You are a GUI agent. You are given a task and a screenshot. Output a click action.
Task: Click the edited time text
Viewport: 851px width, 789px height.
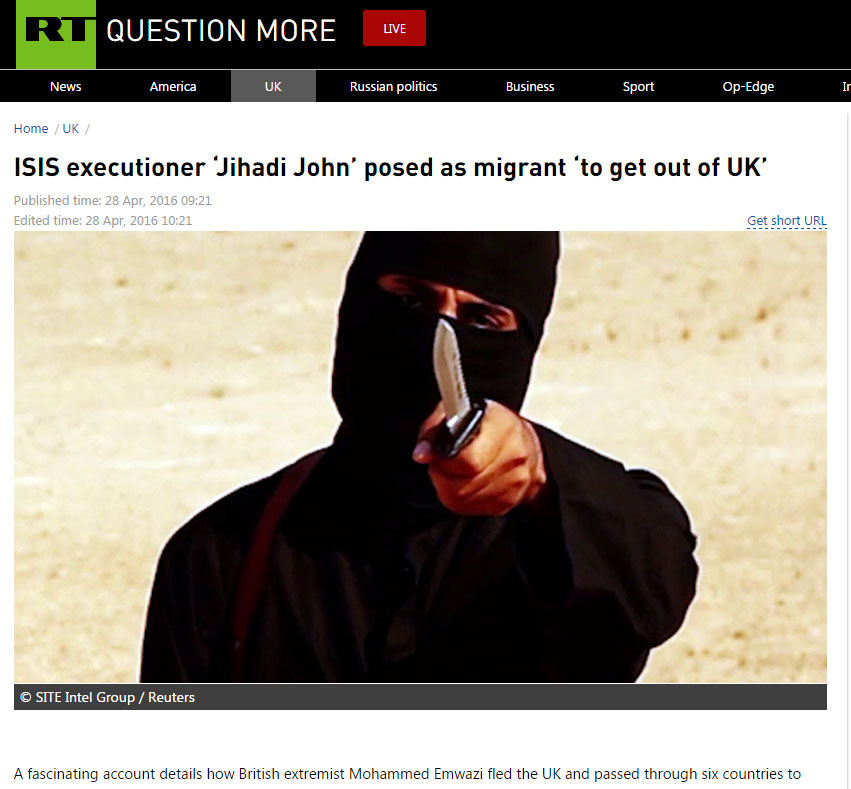[x=103, y=221]
